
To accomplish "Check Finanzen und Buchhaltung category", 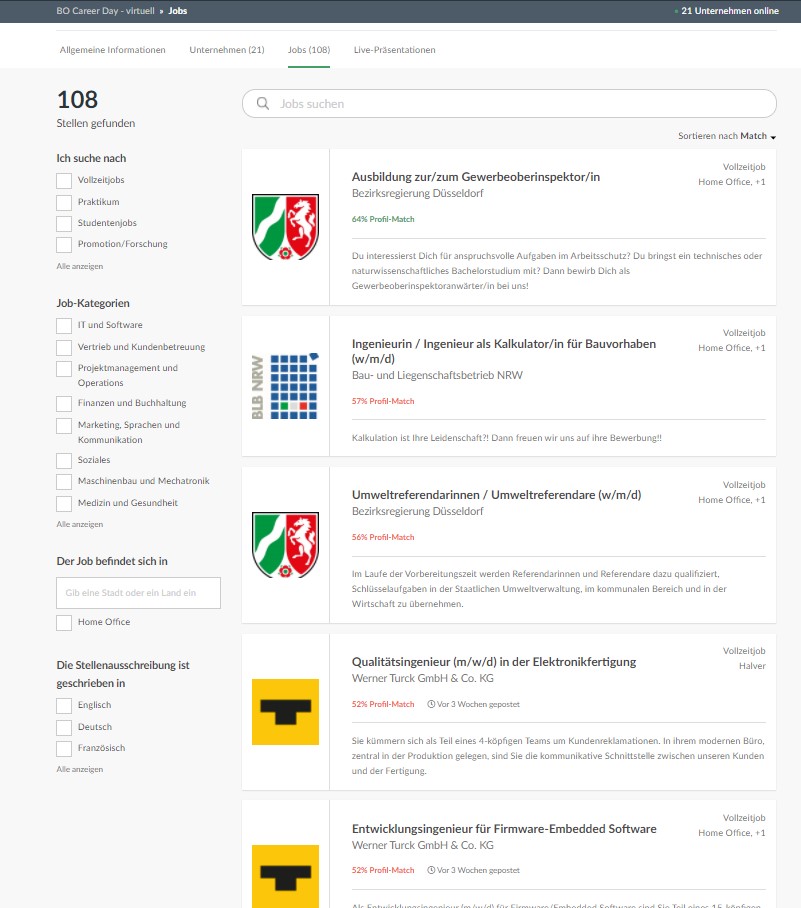I will pyautogui.click(x=64, y=404).
